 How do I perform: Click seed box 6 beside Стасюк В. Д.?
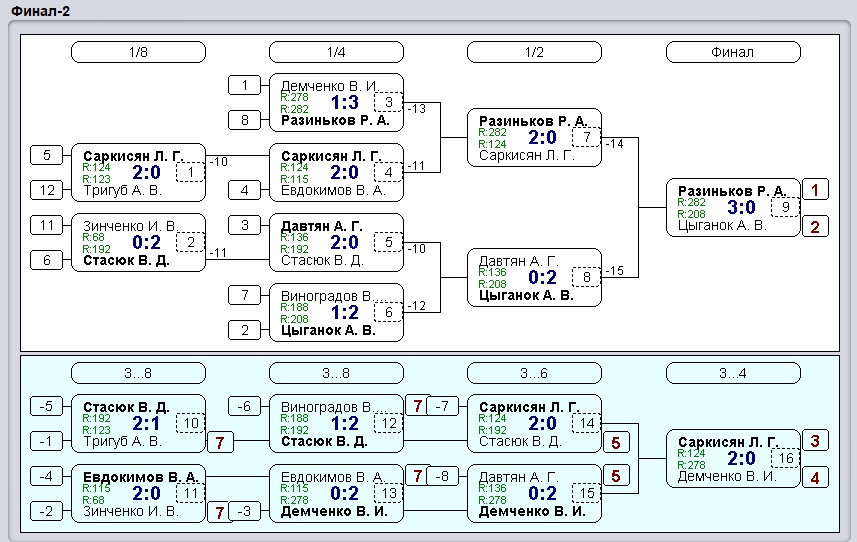(46, 260)
